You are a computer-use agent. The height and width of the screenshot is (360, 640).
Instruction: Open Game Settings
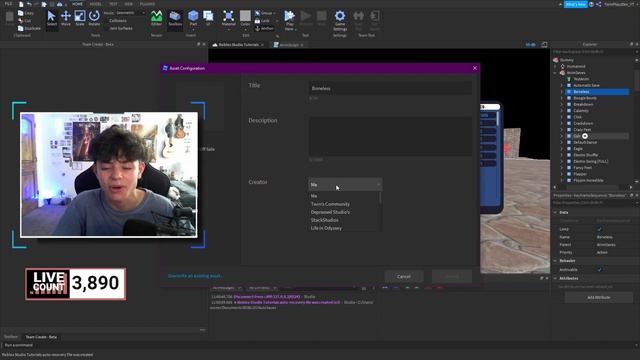tap(340, 20)
